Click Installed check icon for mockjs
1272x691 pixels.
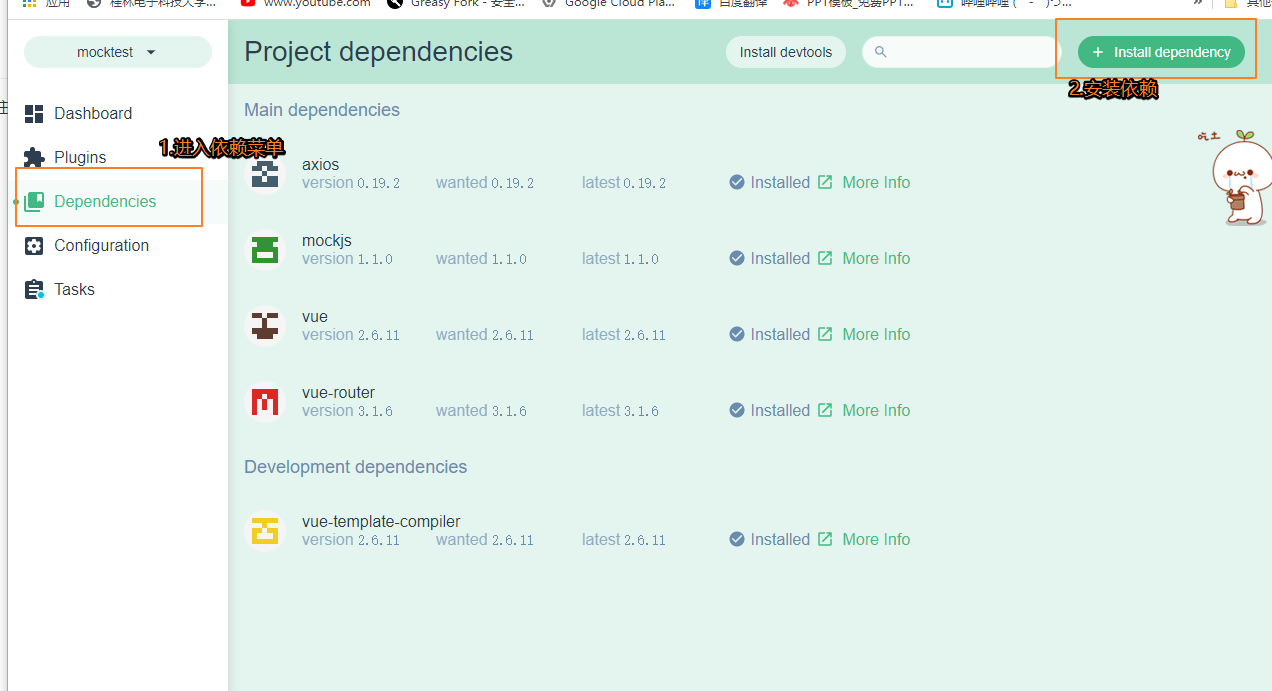click(737, 258)
